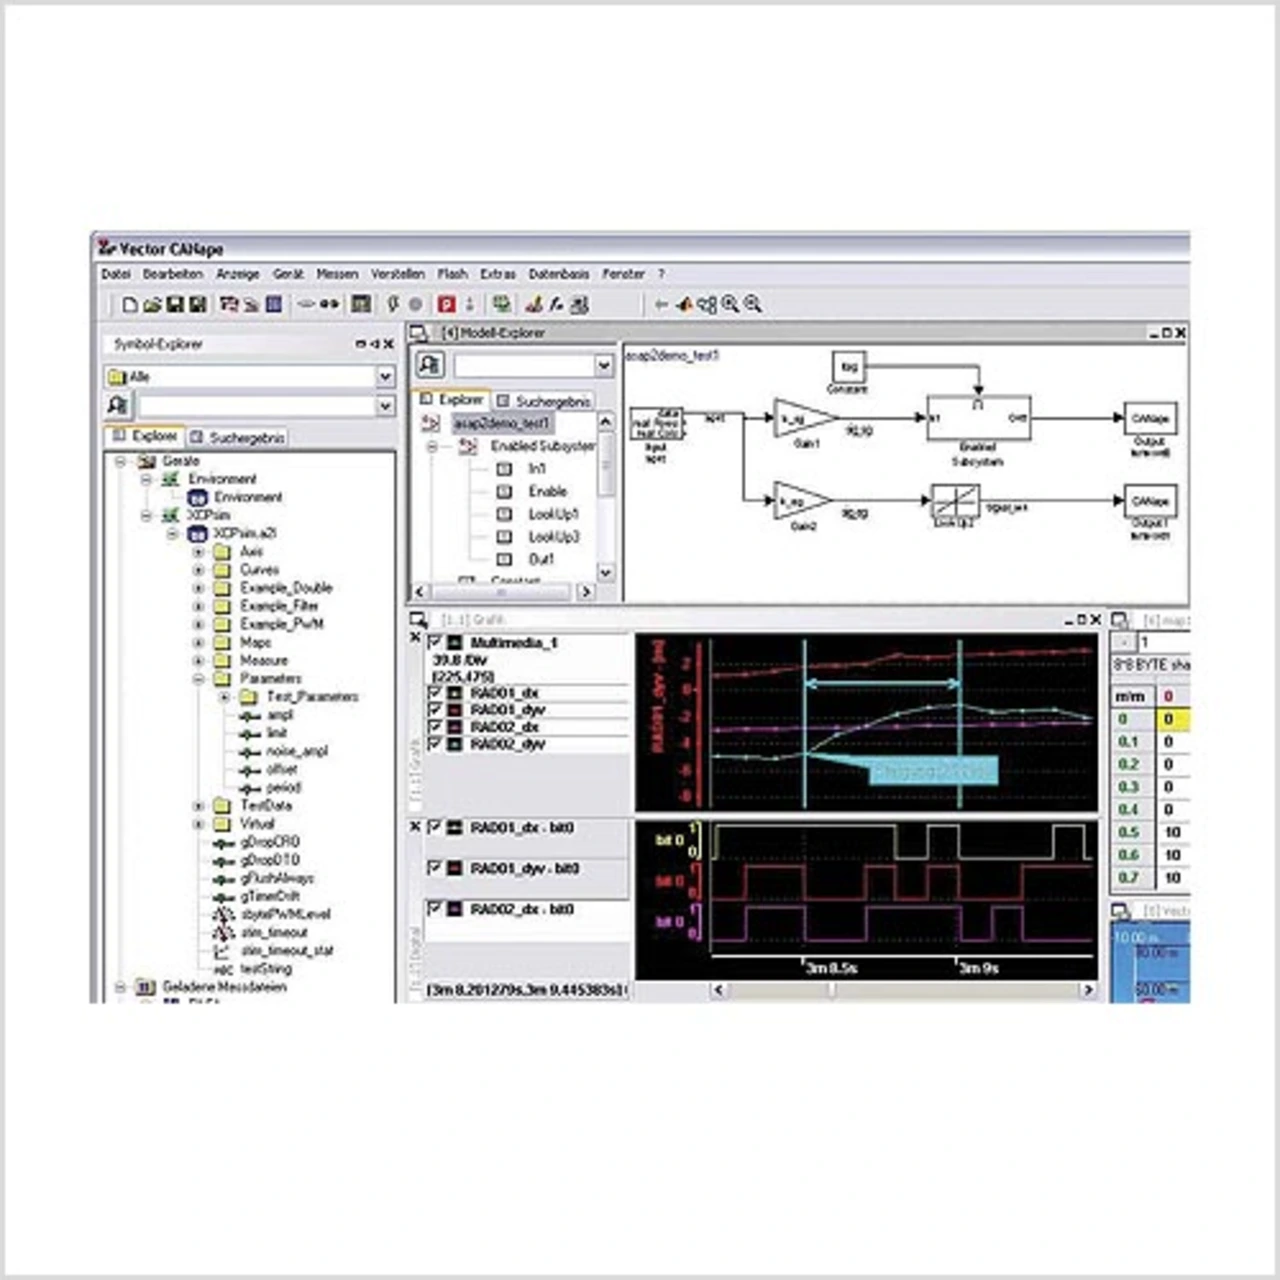Viewport: 1280px width, 1280px height.
Task: Click the Modell-Explorer window icon
Action: (x=420, y=333)
